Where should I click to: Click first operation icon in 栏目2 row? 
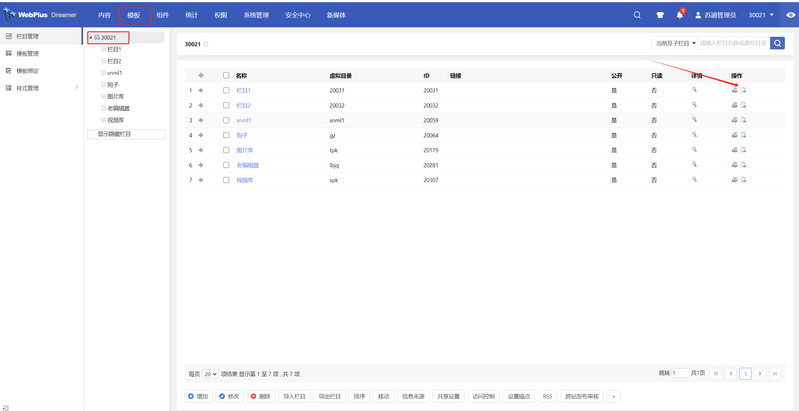[x=735, y=105]
